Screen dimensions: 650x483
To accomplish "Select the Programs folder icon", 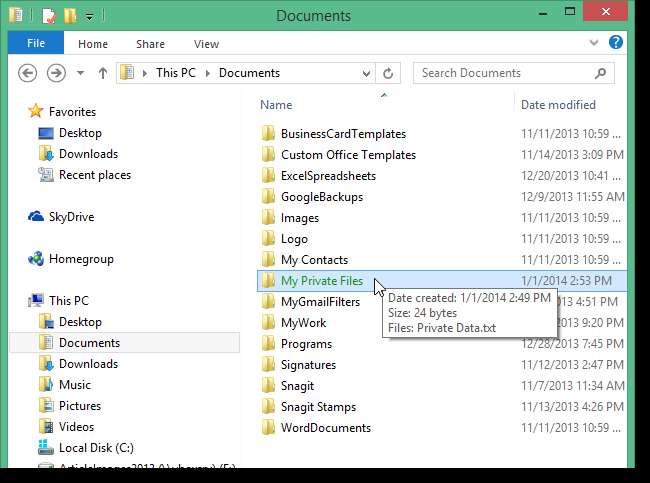I will point(268,344).
